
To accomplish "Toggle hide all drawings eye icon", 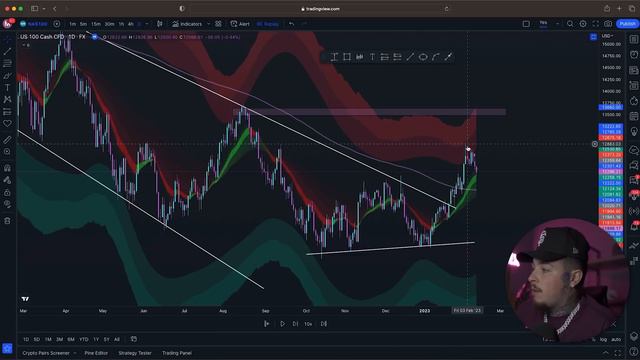I will (x=7, y=204).
